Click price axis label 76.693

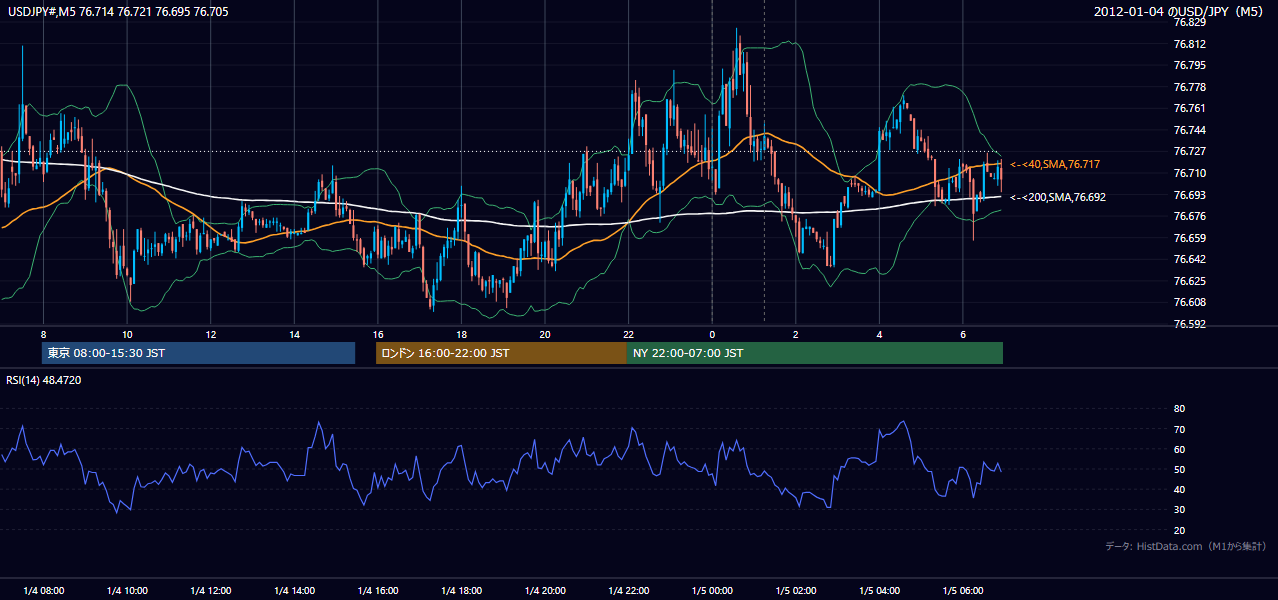pyautogui.click(x=1191, y=195)
